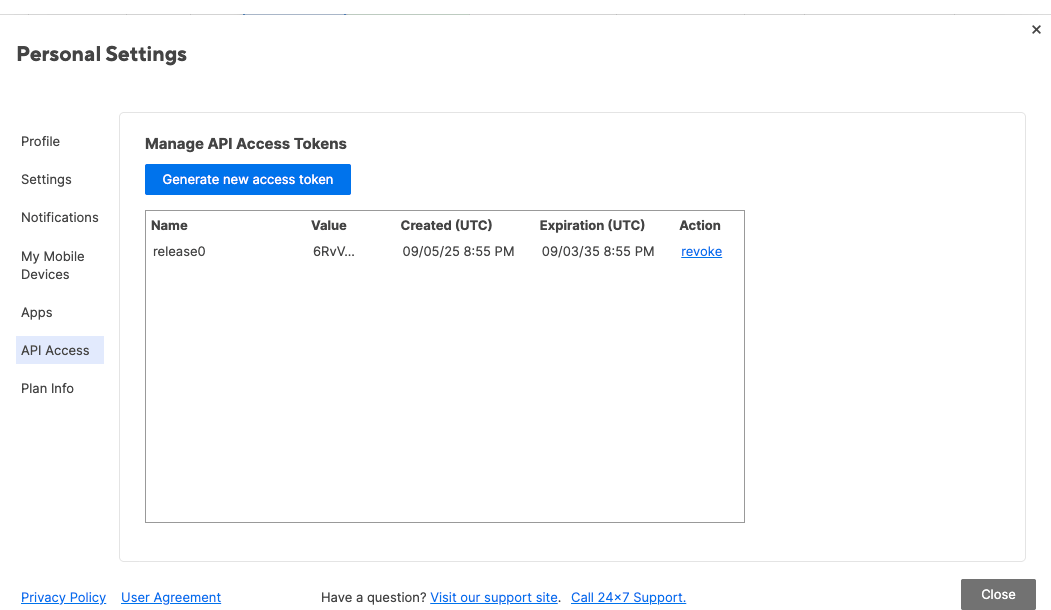1051x610 pixels.
Task: Open the Privacy Policy link
Action: click(x=63, y=597)
